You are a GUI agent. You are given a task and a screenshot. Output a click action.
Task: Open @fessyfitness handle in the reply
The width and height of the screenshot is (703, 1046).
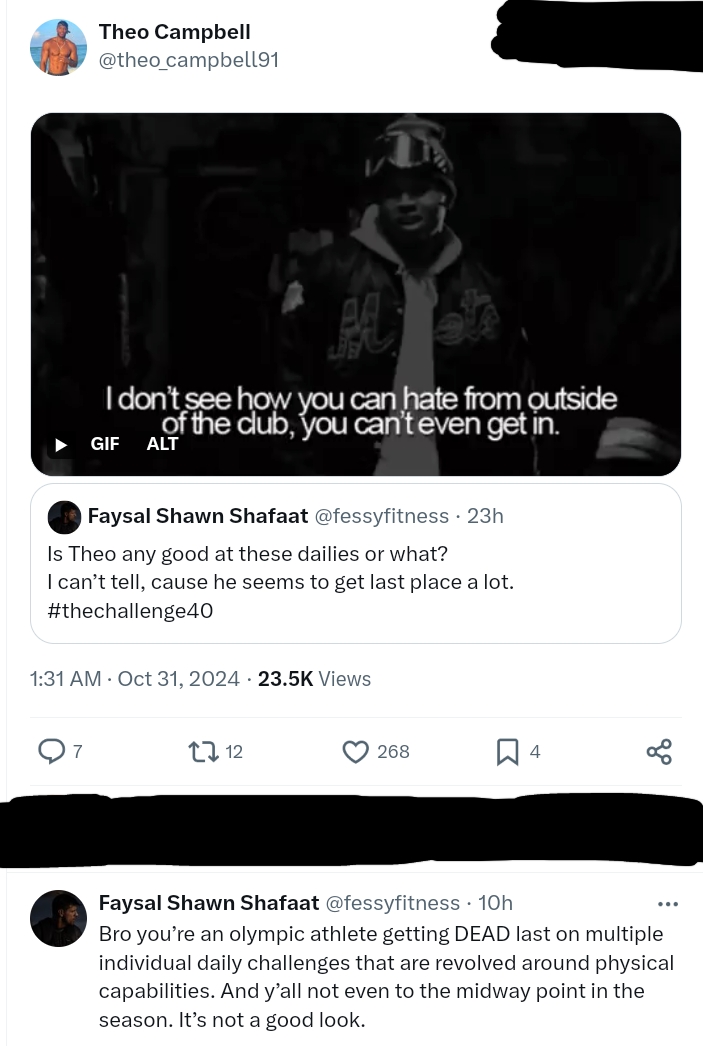392,903
